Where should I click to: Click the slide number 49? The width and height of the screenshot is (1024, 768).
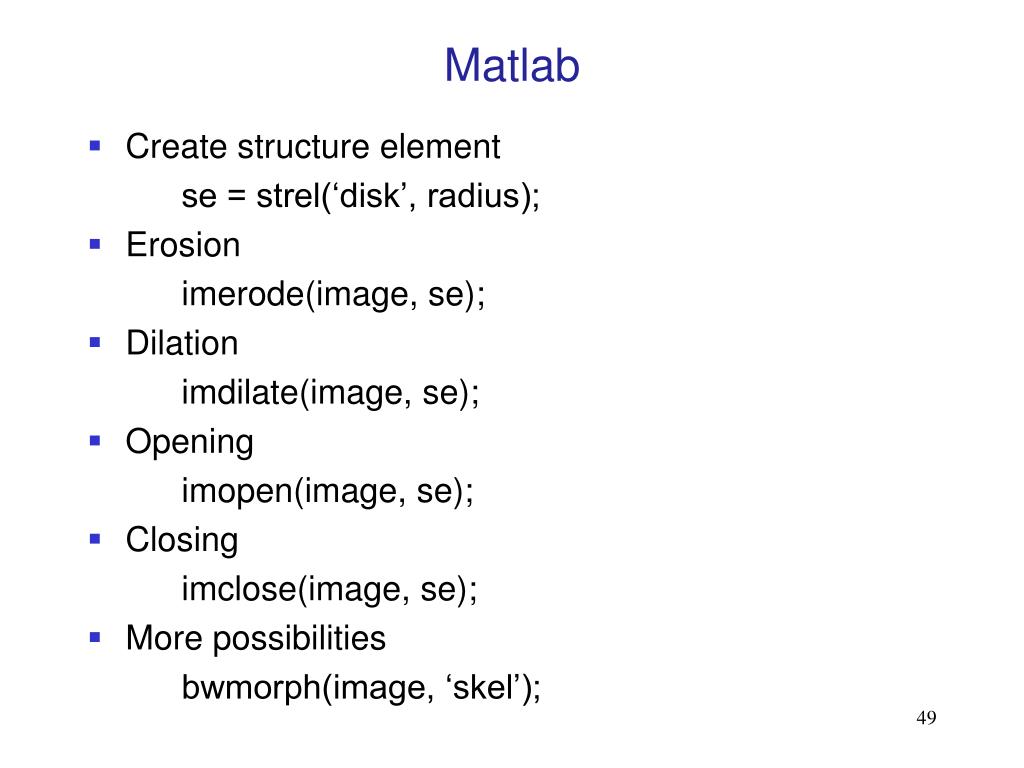pyautogui.click(x=926, y=718)
